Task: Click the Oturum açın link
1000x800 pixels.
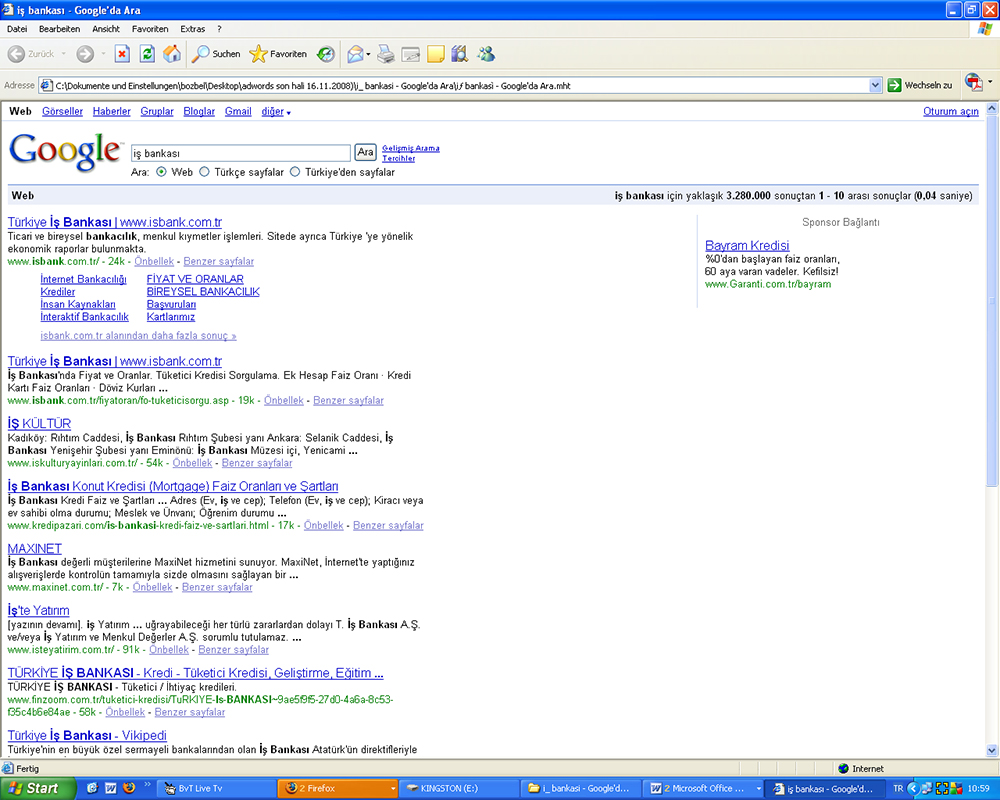Action: pos(950,112)
